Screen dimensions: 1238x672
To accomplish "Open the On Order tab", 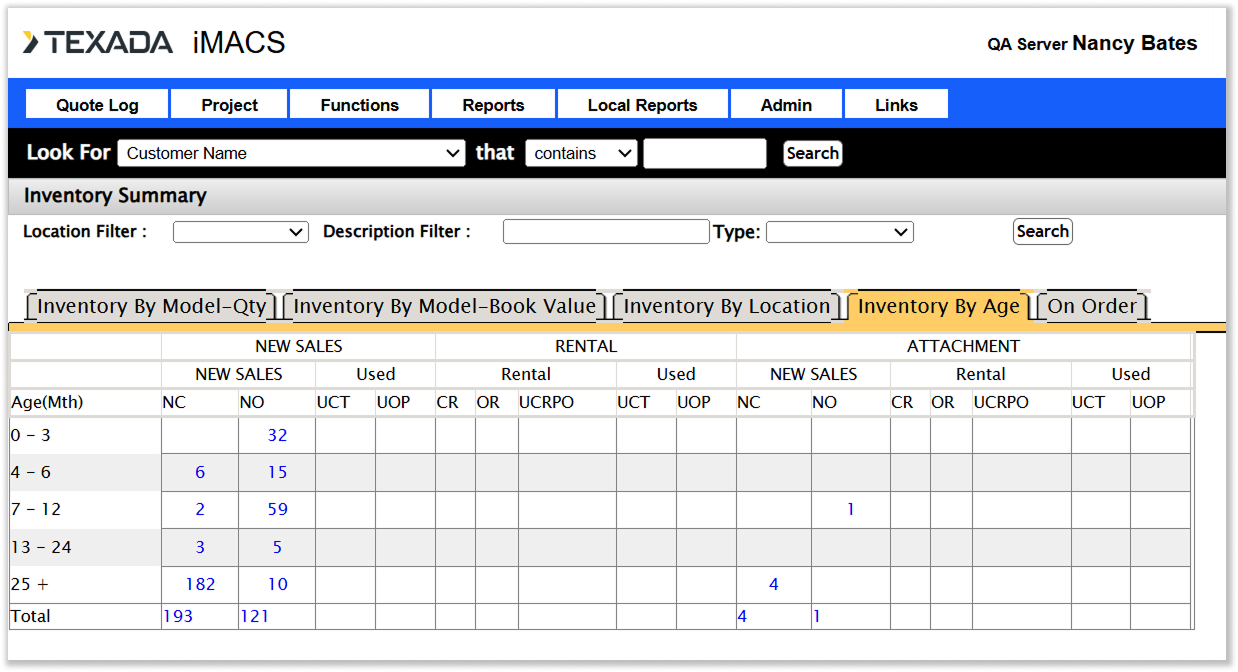I will click(x=1092, y=307).
